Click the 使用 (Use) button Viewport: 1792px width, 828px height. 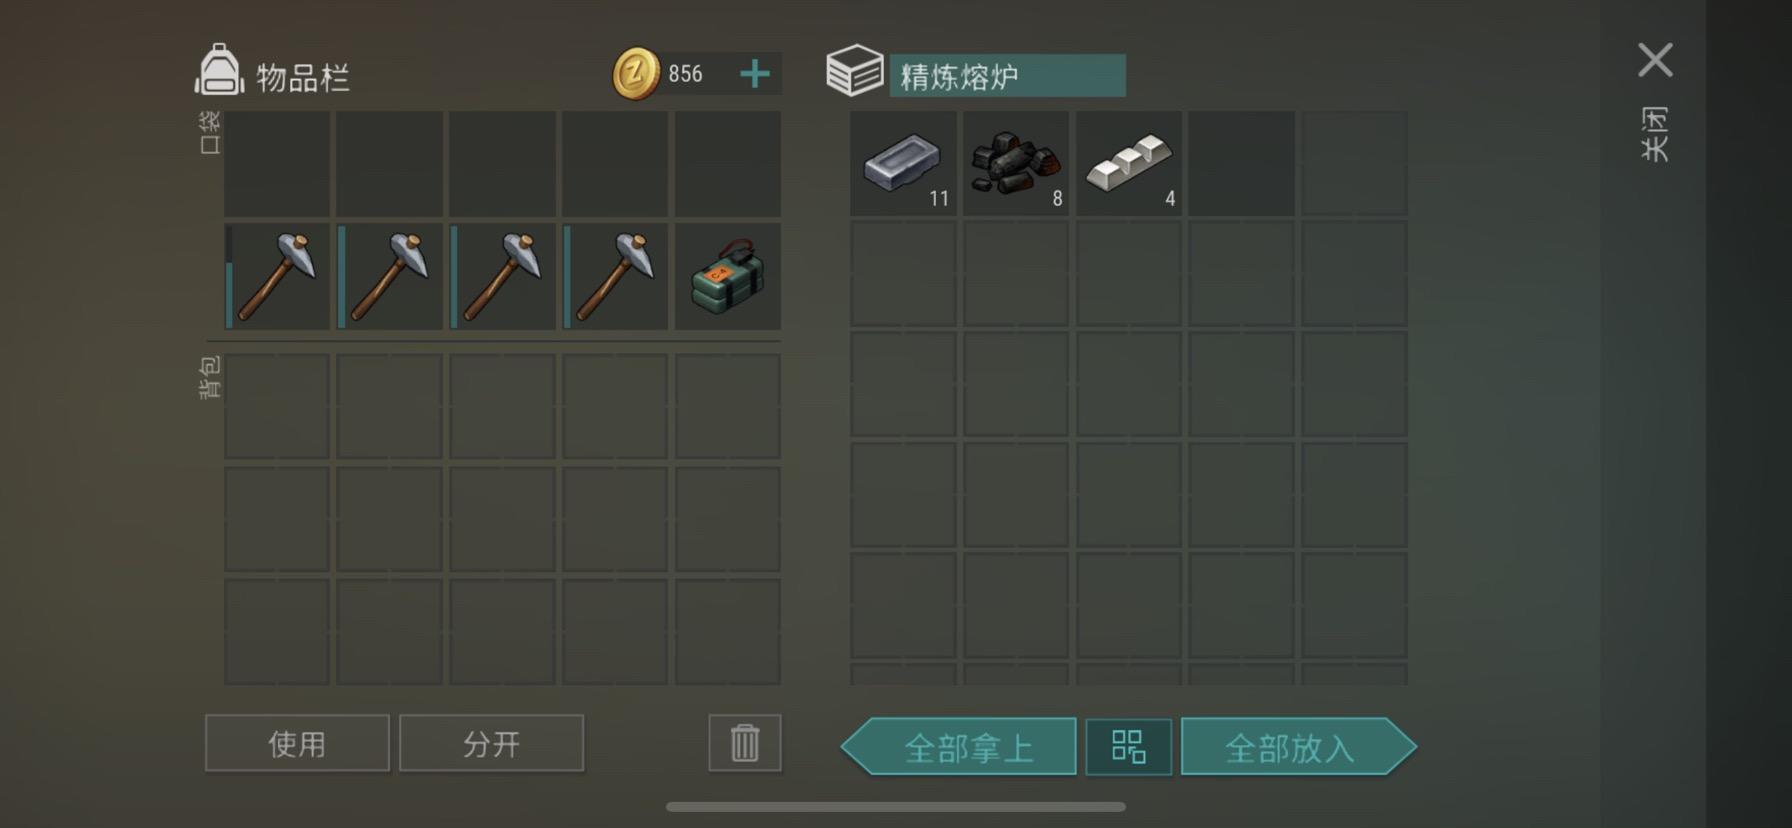point(297,743)
